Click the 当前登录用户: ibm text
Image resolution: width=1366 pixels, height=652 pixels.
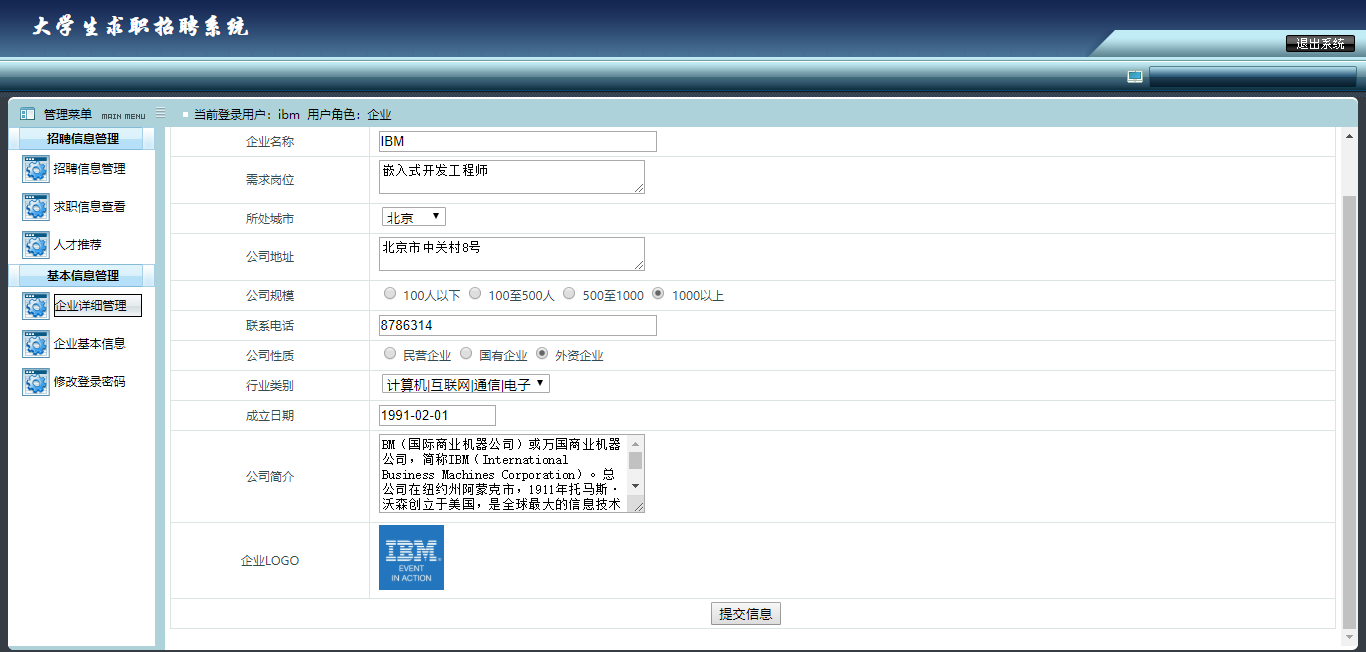coord(247,115)
